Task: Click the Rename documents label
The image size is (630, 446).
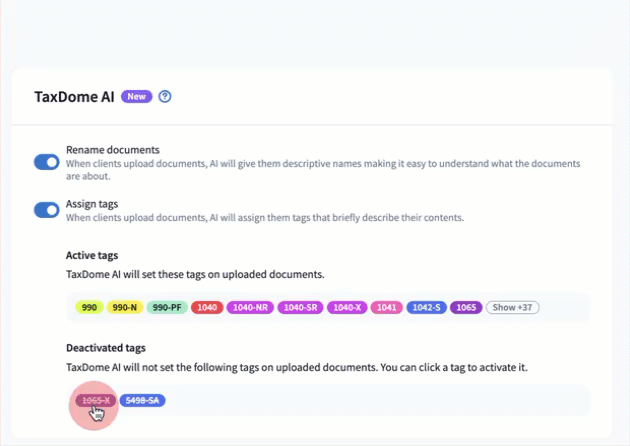Action: (112, 150)
